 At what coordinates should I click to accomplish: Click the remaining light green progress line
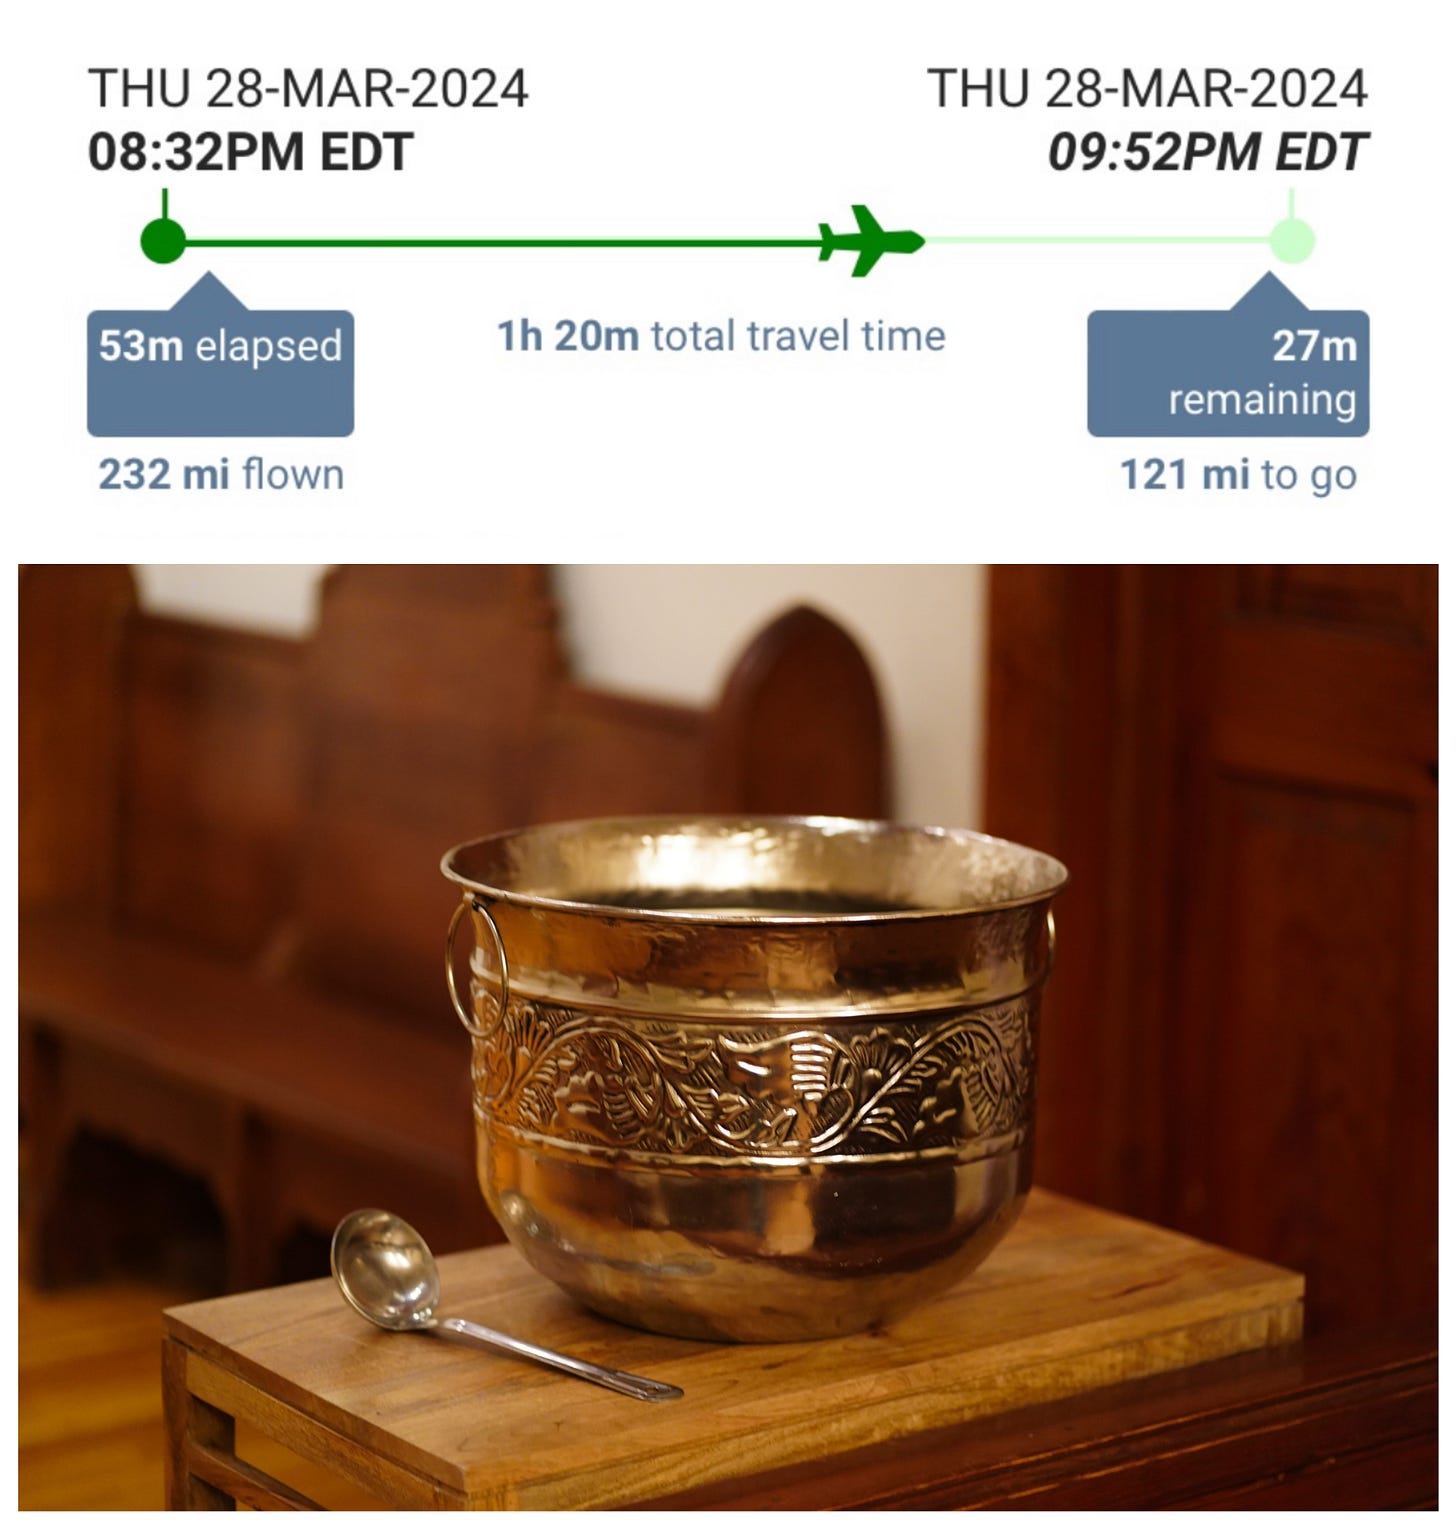coord(1097,241)
